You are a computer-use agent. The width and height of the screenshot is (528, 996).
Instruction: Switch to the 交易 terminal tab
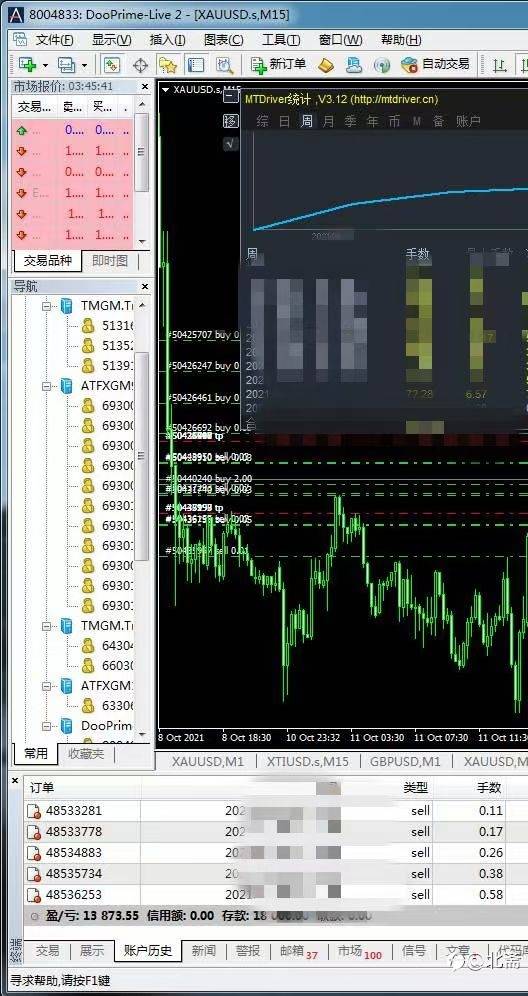point(48,951)
